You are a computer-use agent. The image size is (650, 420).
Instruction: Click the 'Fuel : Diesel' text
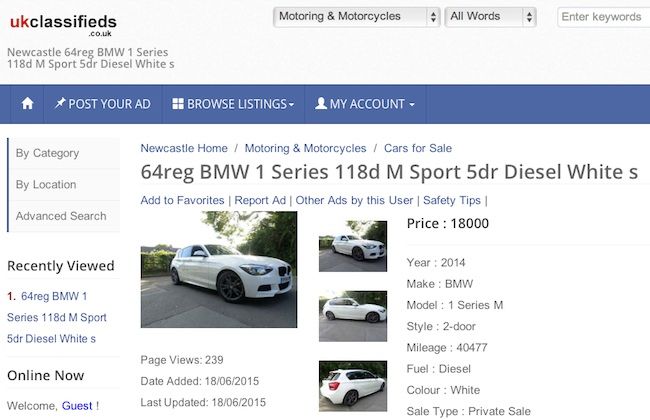[439, 369]
